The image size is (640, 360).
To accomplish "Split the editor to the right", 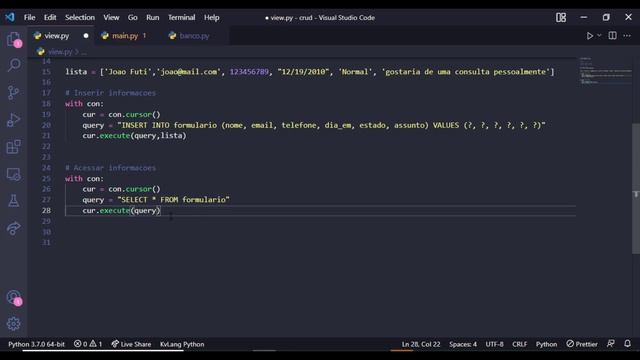I will pyautogui.click(x=612, y=36).
